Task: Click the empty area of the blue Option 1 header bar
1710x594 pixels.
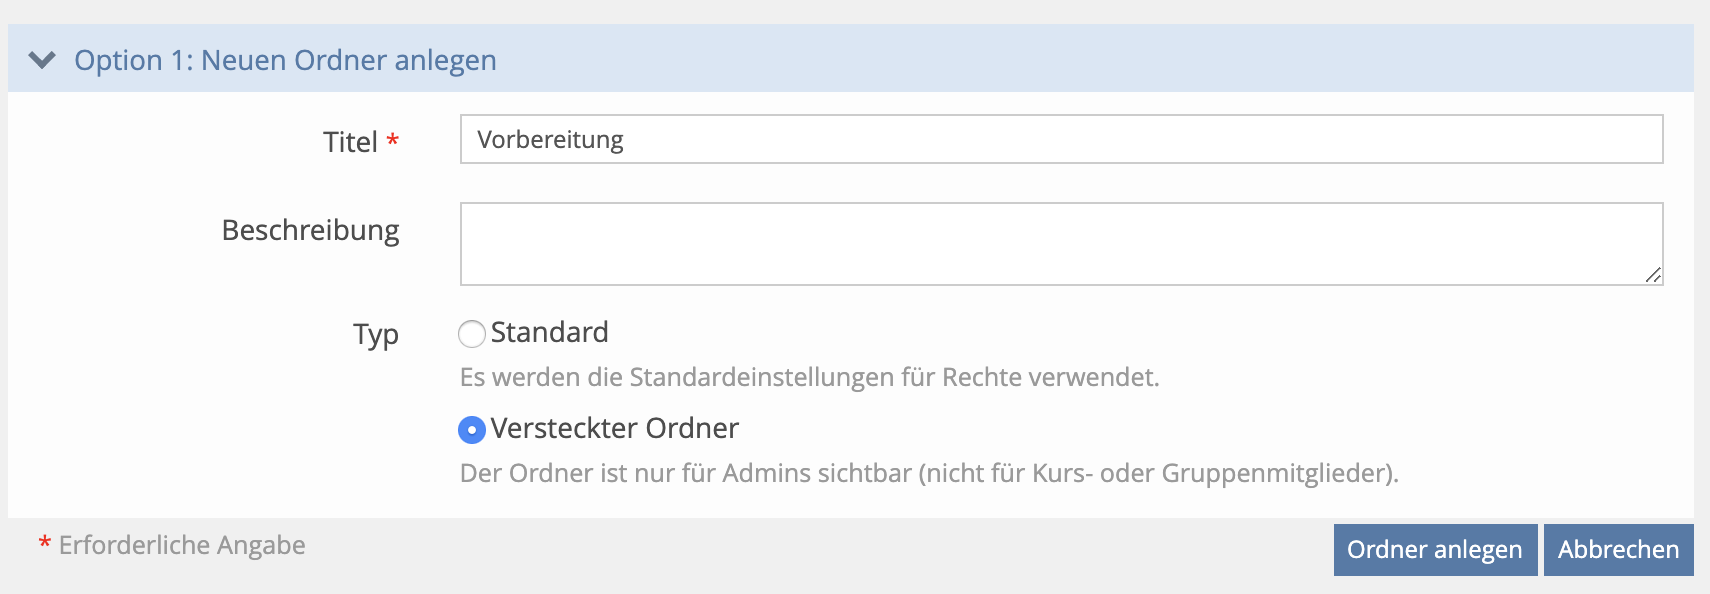Action: (x=1100, y=60)
